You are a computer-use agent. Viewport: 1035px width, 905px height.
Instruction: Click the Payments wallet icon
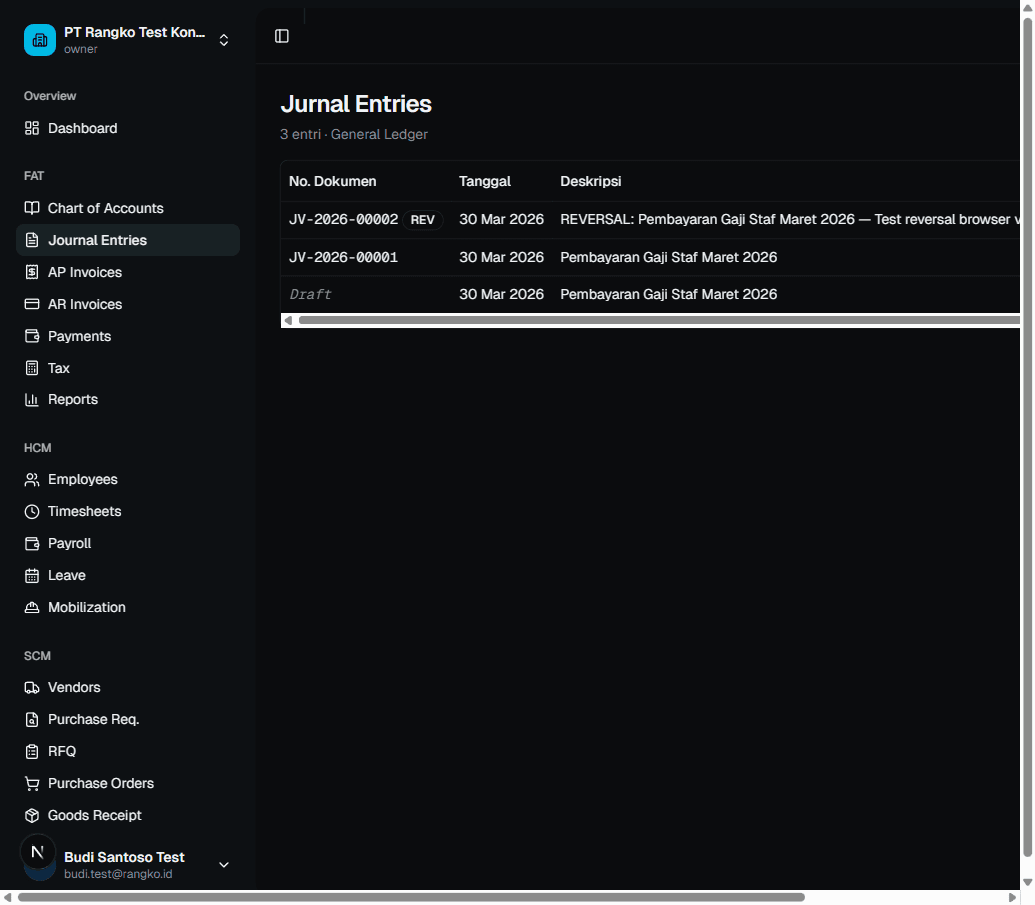(32, 336)
